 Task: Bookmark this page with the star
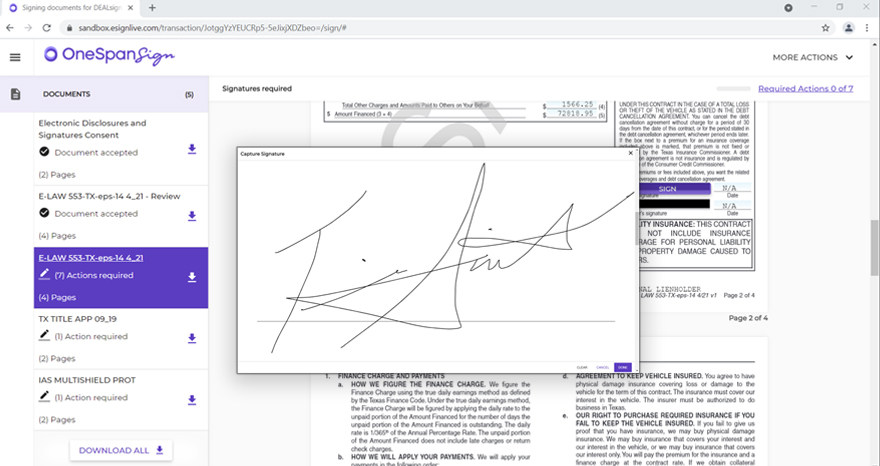826,28
